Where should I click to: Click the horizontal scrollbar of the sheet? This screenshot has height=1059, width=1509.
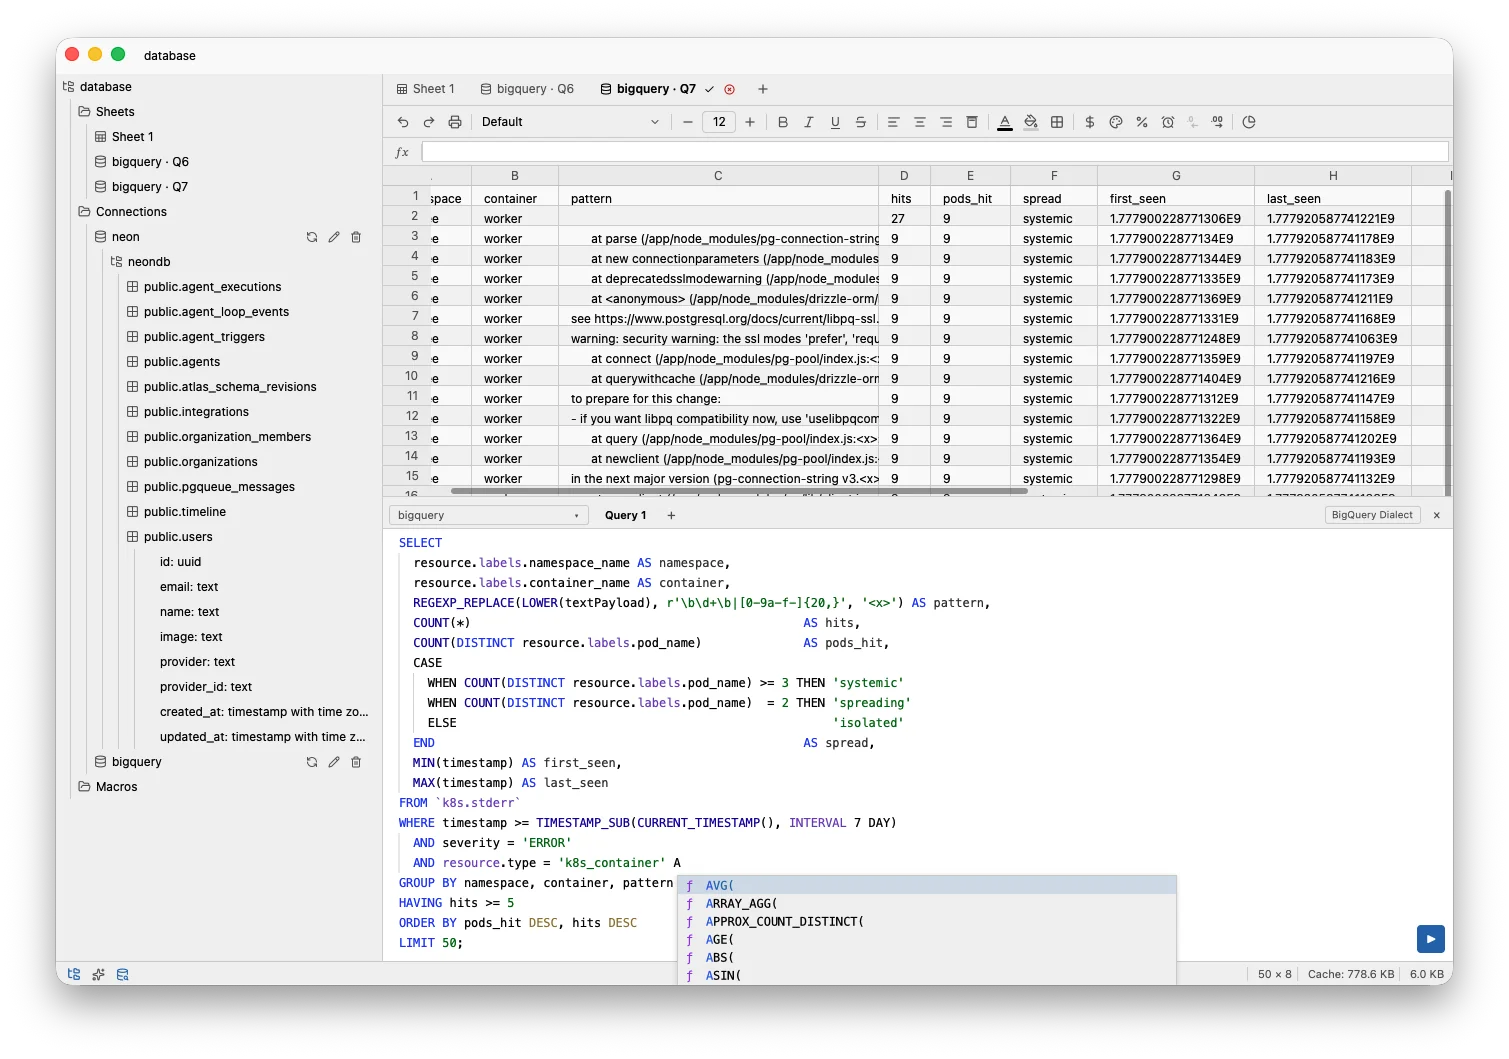(739, 491)
